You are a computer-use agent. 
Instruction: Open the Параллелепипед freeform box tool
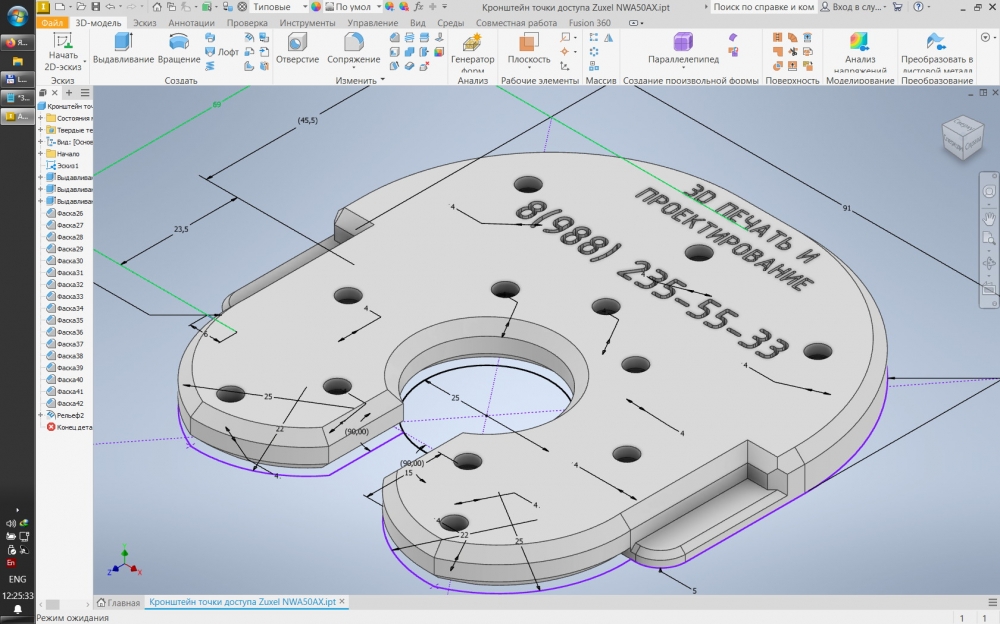(683, 47)
